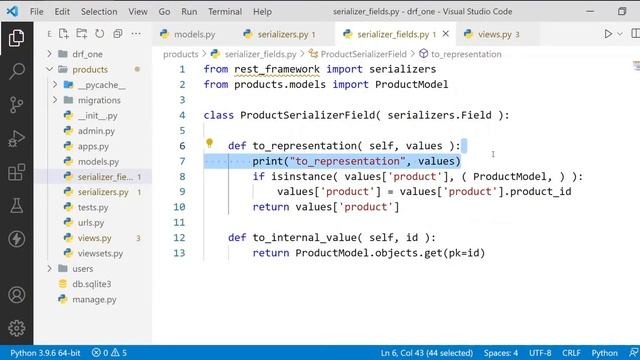Open the Help menu

click(x=262, y=11)
